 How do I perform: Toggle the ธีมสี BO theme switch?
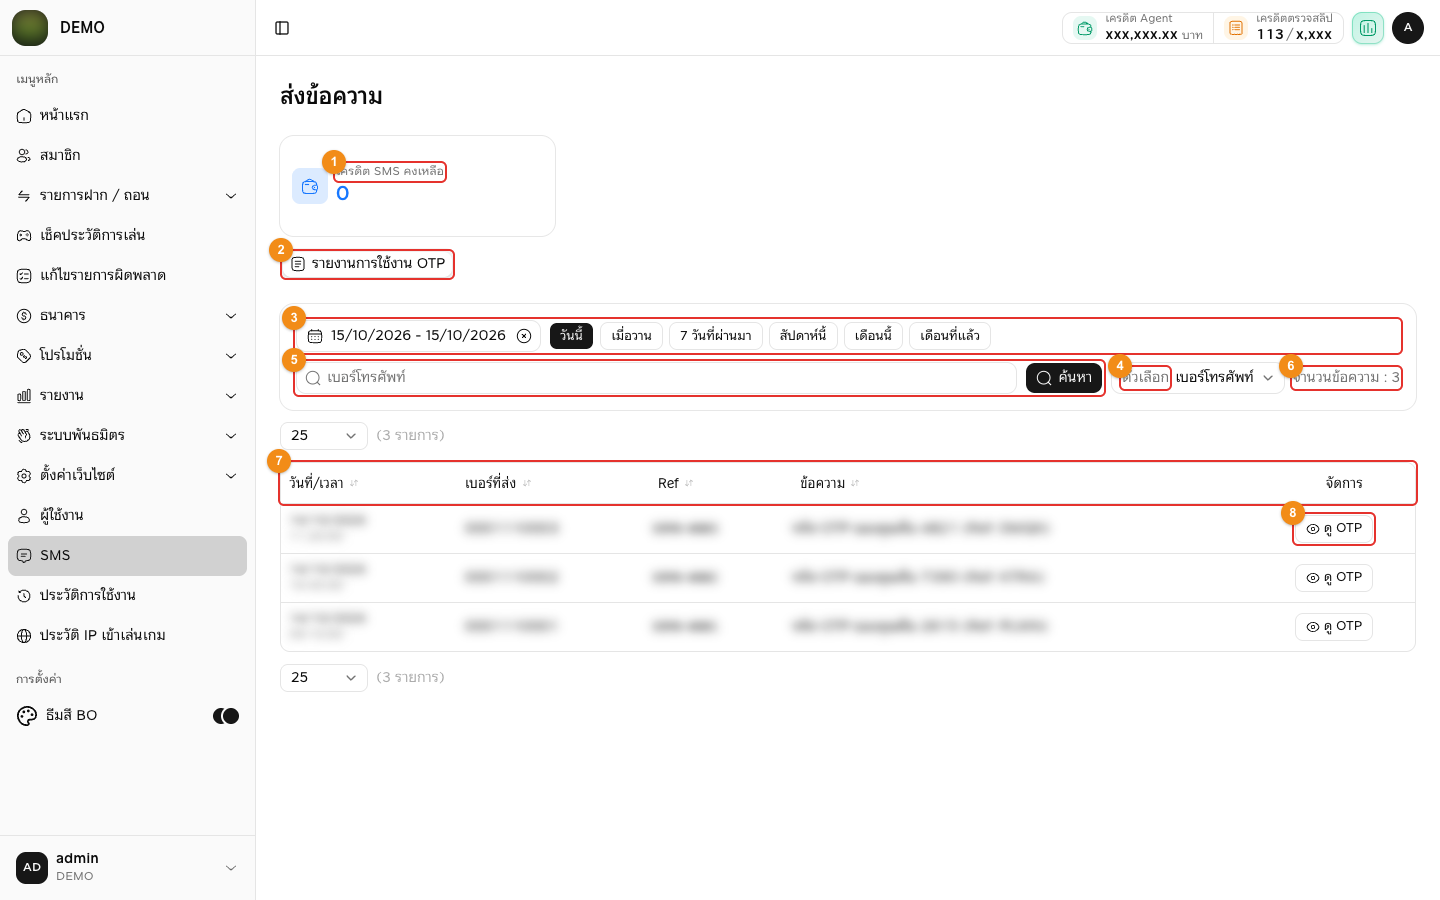point(226,716)
